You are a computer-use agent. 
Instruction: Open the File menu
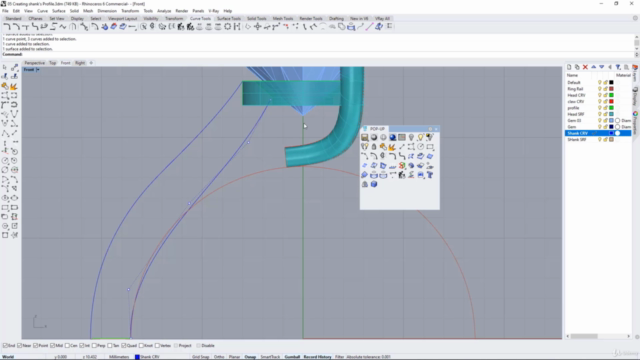pyautogui.click(x=5, y=11)
